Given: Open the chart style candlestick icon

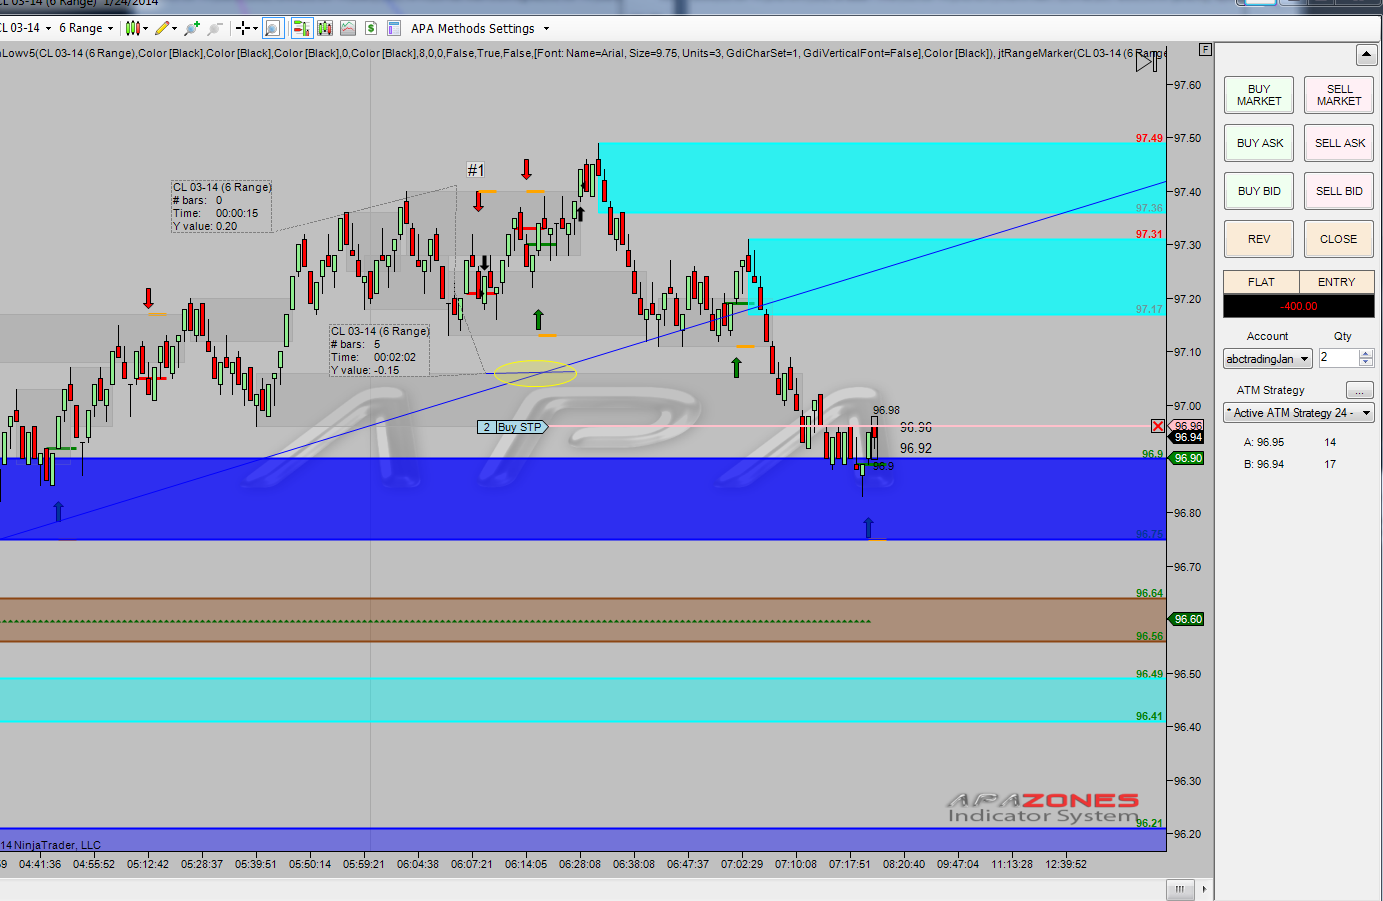Looking at the screenshot, I should click(x=132, y=28).
